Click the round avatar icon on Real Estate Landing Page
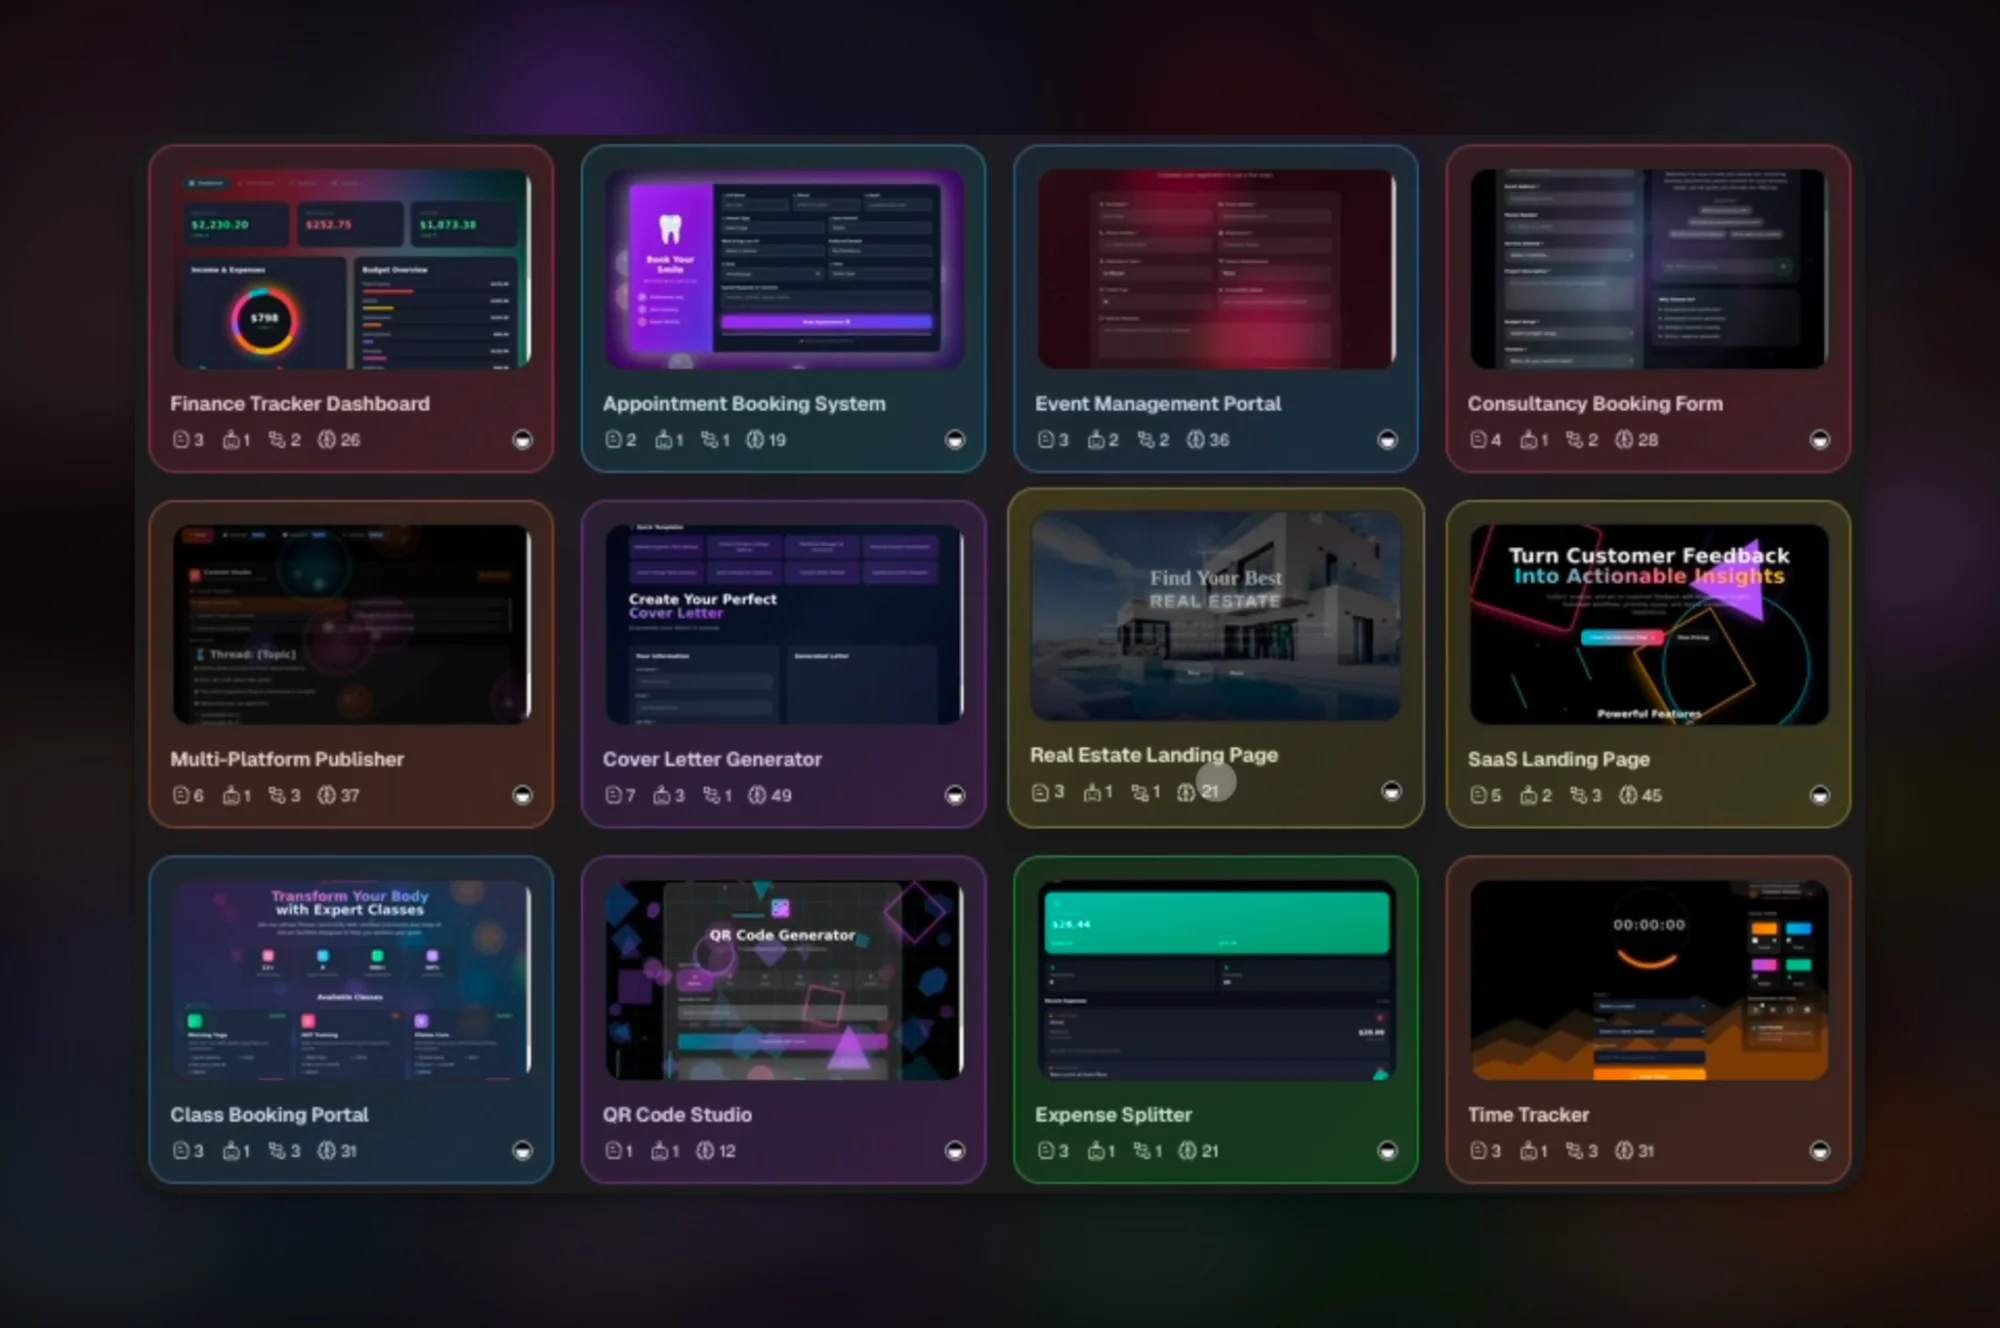This screenshot has width=2000, height=1328. [x=1391, y=791]
